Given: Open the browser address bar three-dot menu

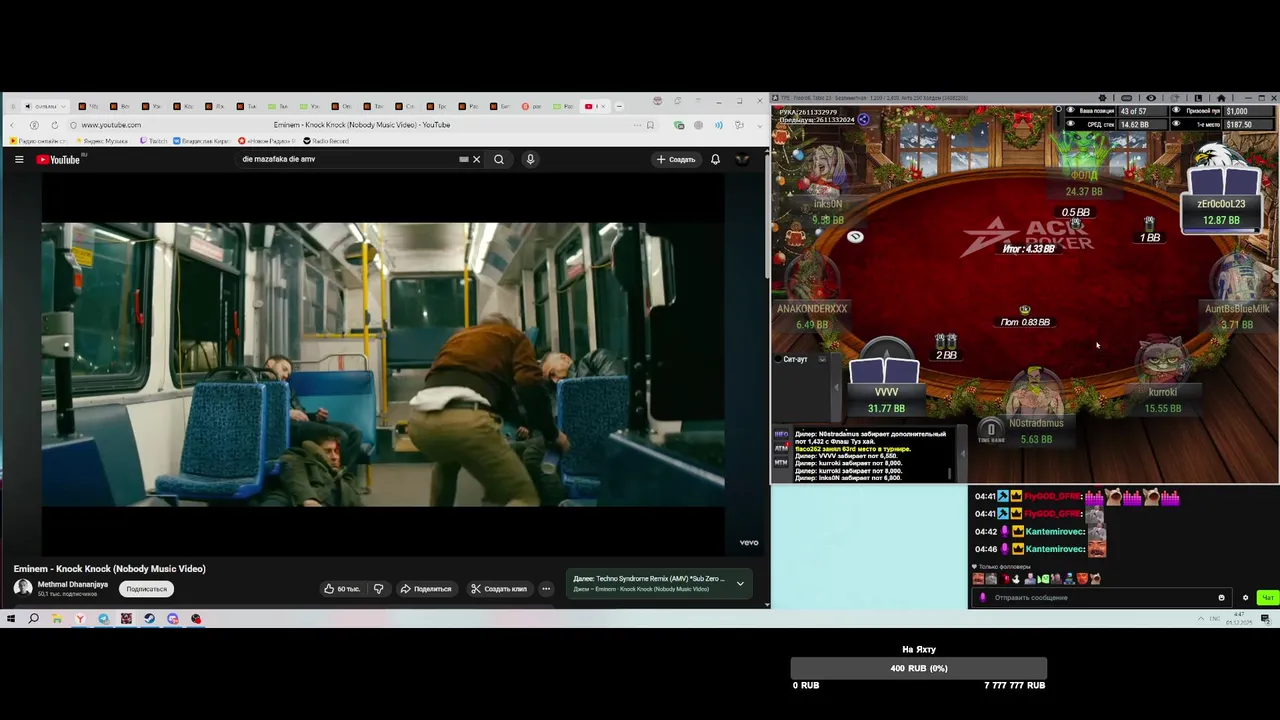Looking at the screenshot, I should (x=636, y=125).
